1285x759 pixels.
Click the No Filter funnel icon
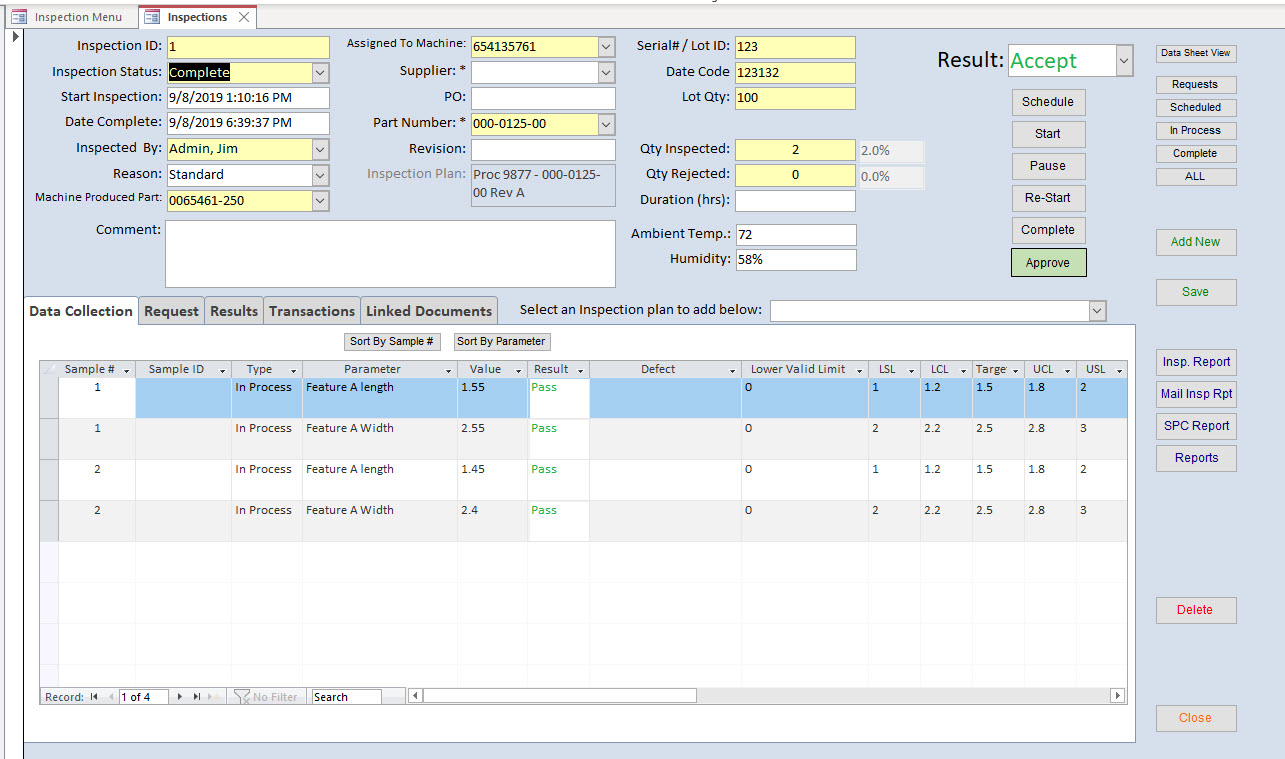pyautogui.click(x=242, y=697)
